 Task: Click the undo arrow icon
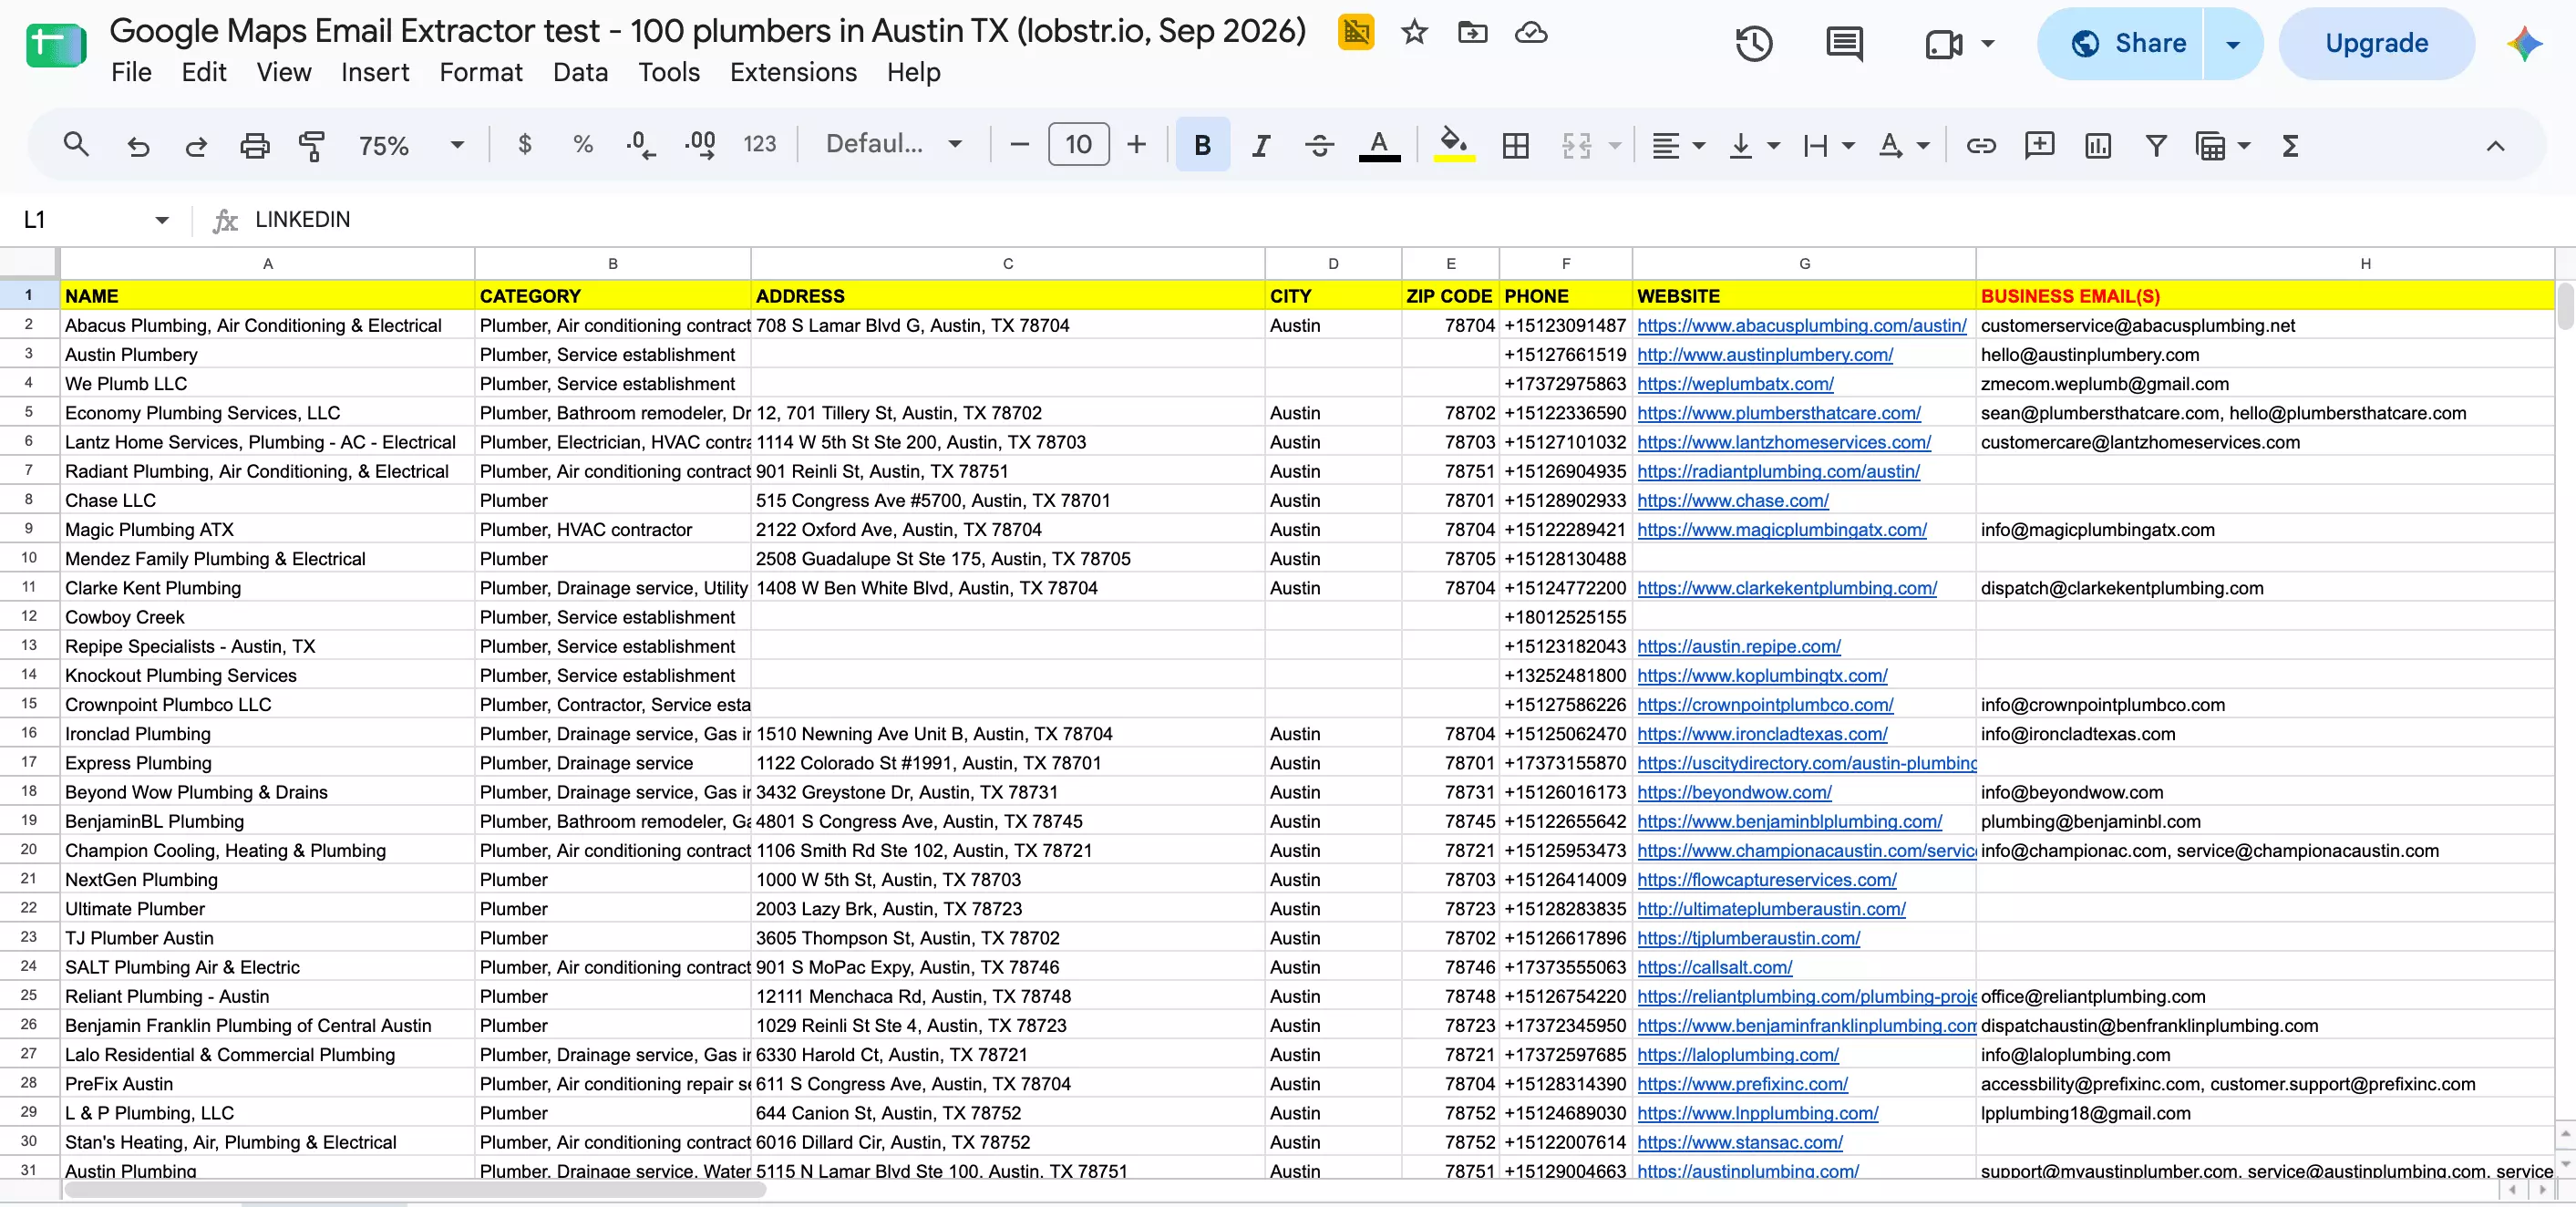(x=138, y=146)
